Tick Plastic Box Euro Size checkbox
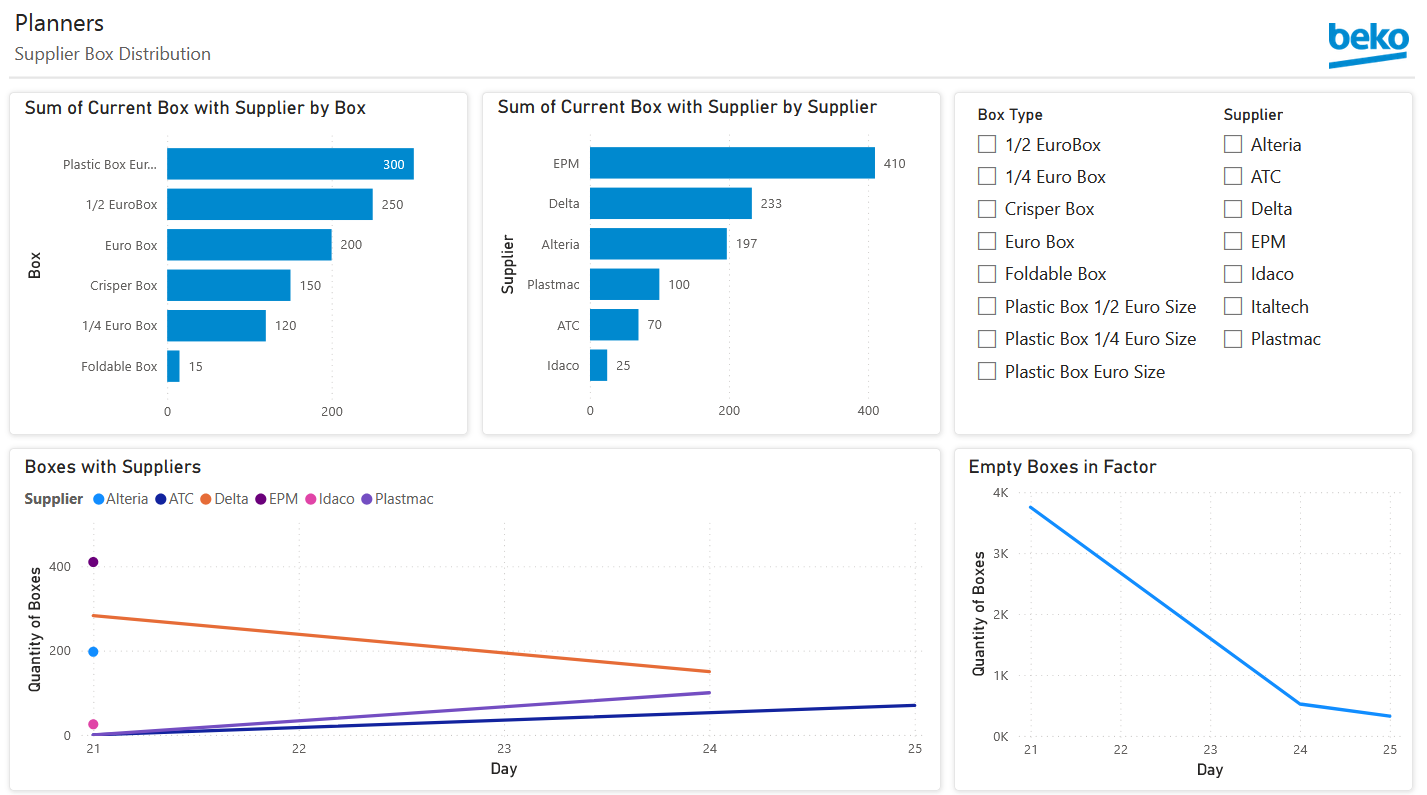The image size is (1427, 795). click(987, 371)
